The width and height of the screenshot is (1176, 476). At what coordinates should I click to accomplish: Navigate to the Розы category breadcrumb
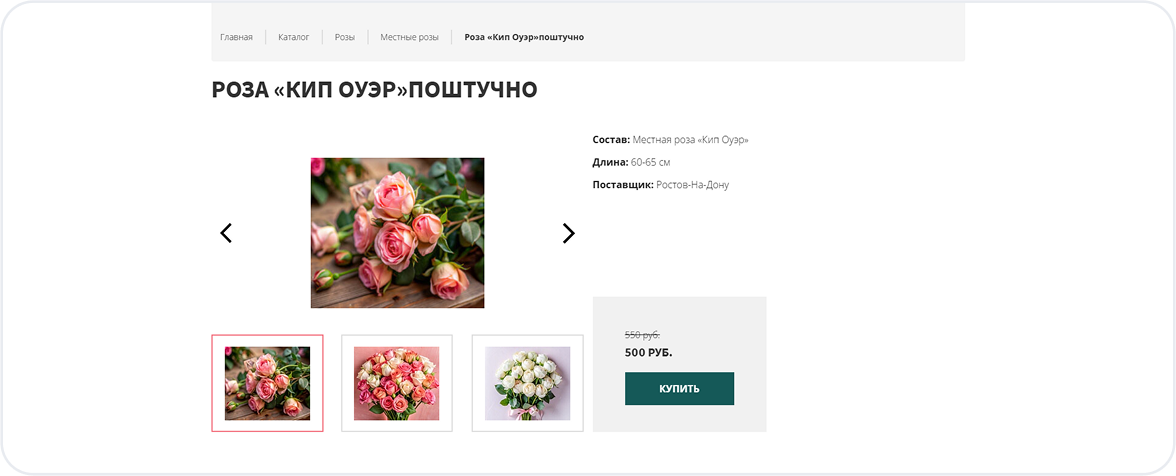(x=345, y=37)
